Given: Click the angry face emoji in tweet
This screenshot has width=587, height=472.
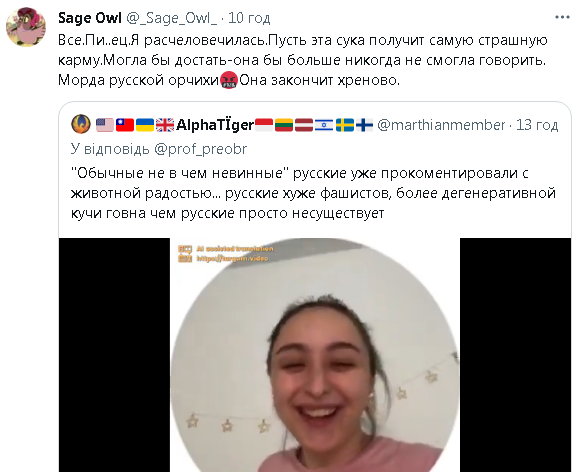Looking at the screenshot, I should click(229, 80).
